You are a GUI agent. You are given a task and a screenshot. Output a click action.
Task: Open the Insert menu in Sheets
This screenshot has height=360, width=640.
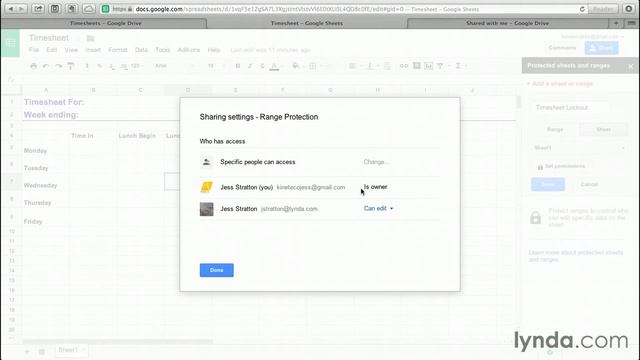click(x=93, y=50)
